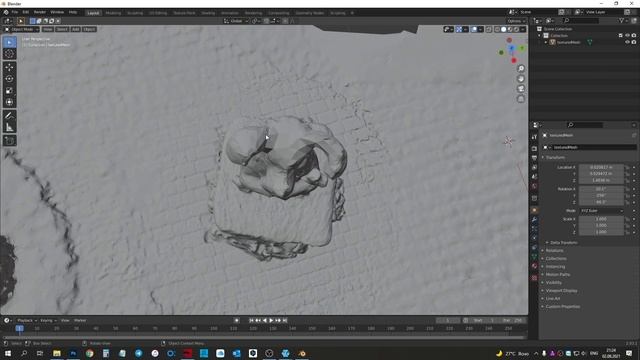Disable Collection in renders camera icon

click(x=634, y=36)
